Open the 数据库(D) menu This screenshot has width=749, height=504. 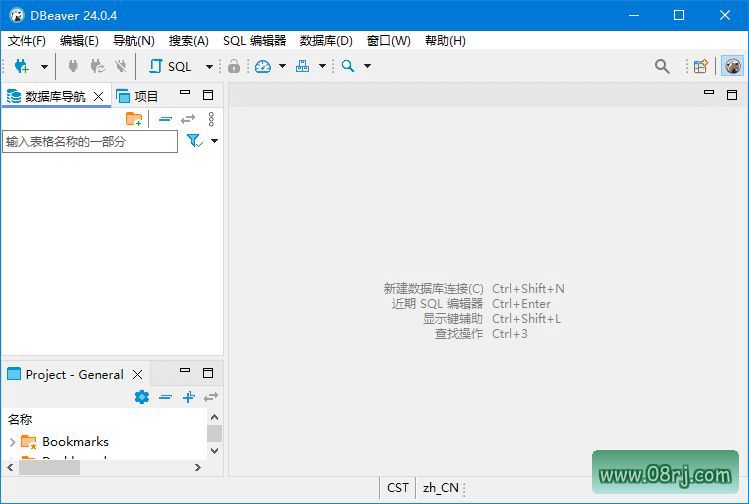point(326,41)
